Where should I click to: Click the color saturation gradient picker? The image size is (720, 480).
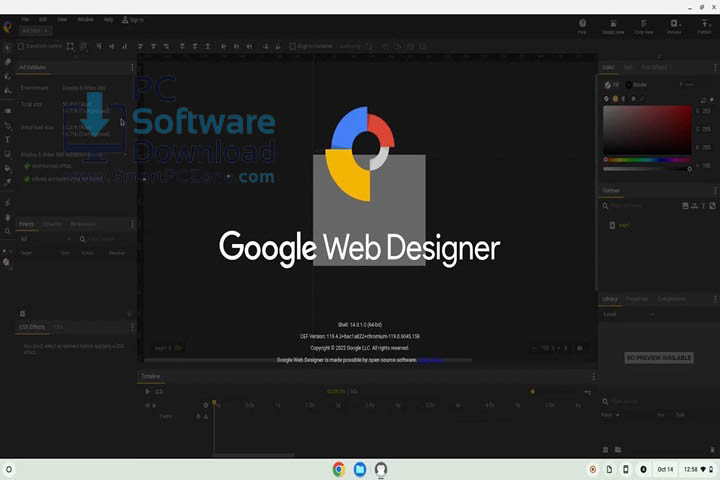pos(647,130)
